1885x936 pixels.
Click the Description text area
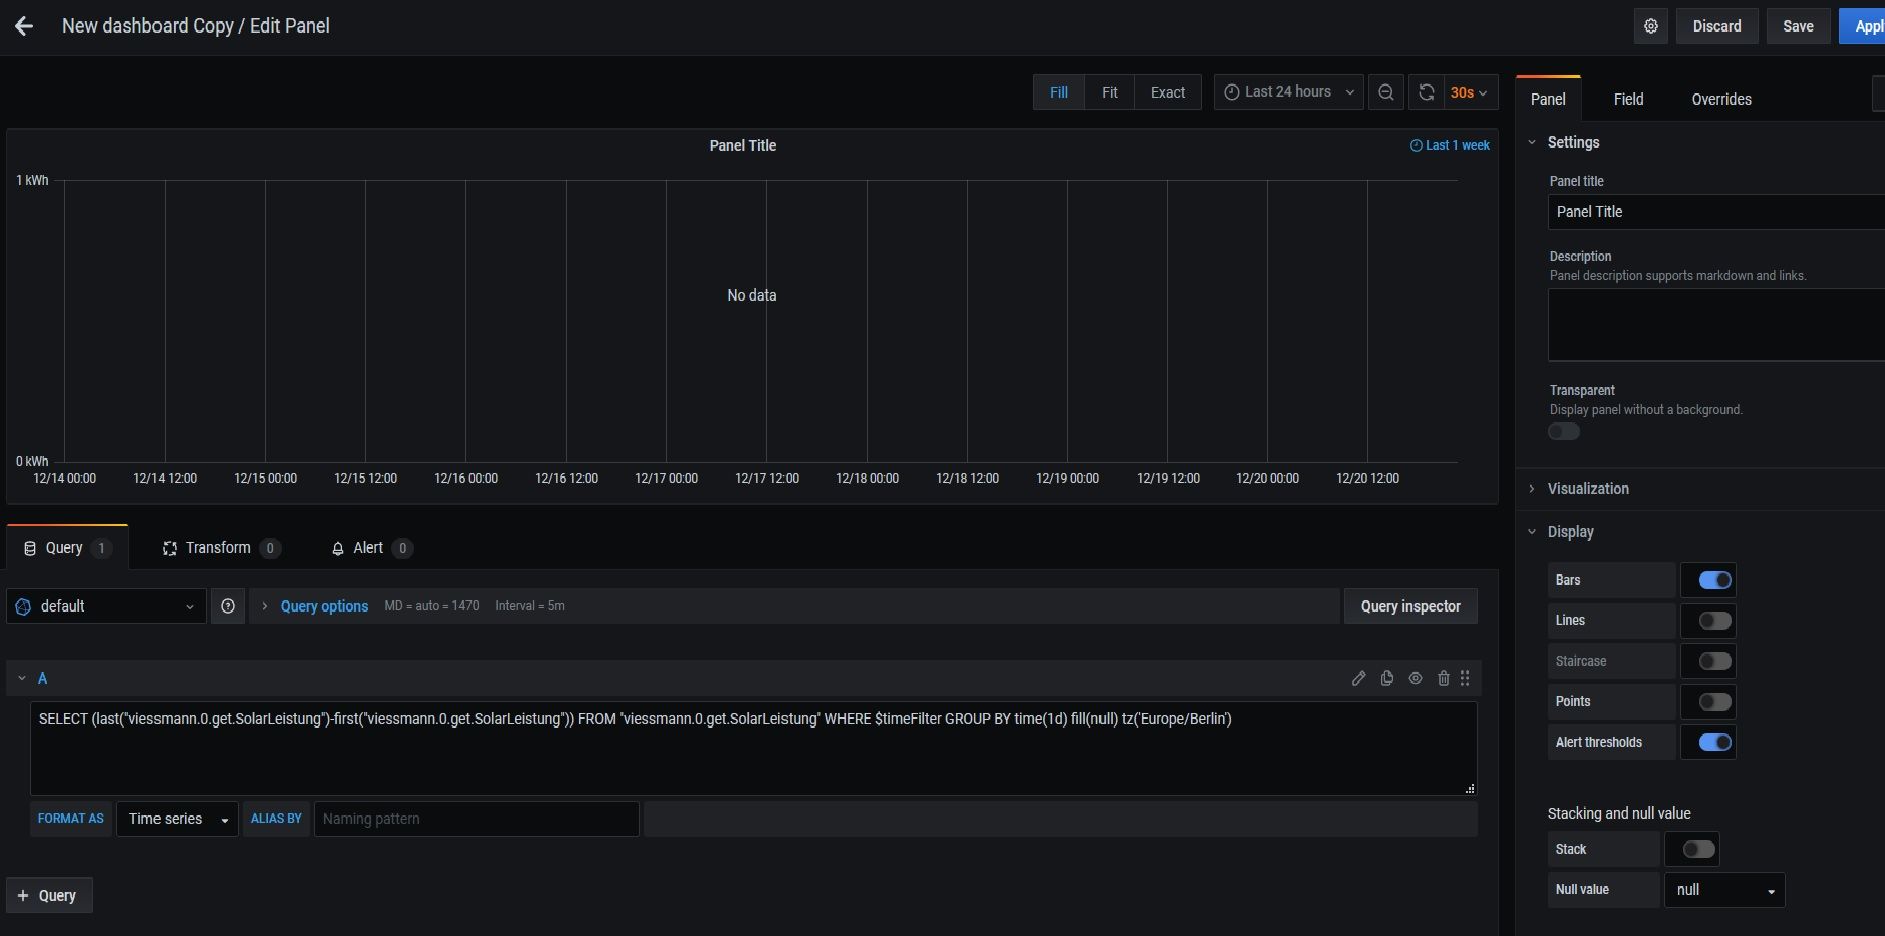(x=1716, y=325)
